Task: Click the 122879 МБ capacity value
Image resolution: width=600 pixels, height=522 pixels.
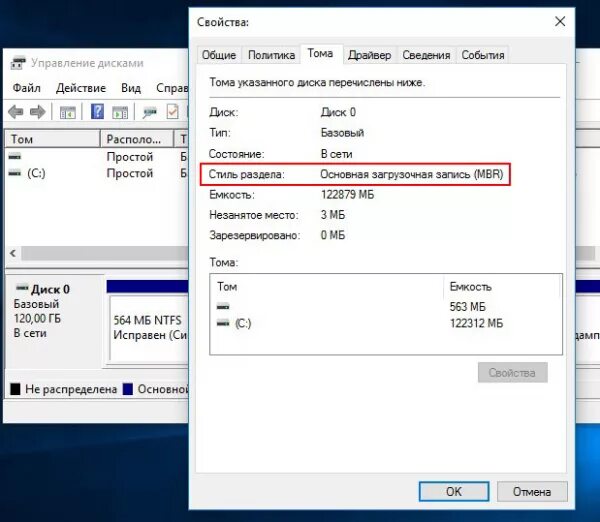Action: [347, 195]
